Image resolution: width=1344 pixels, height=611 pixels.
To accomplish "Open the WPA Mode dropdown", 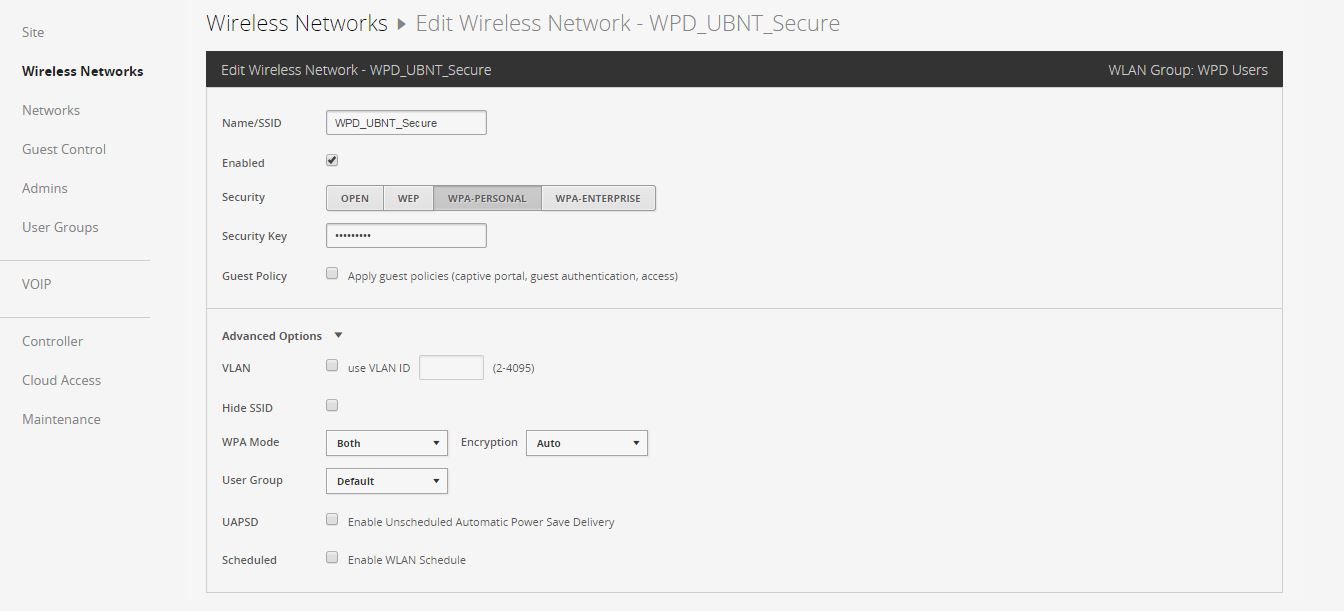I will tap(386, 443).
